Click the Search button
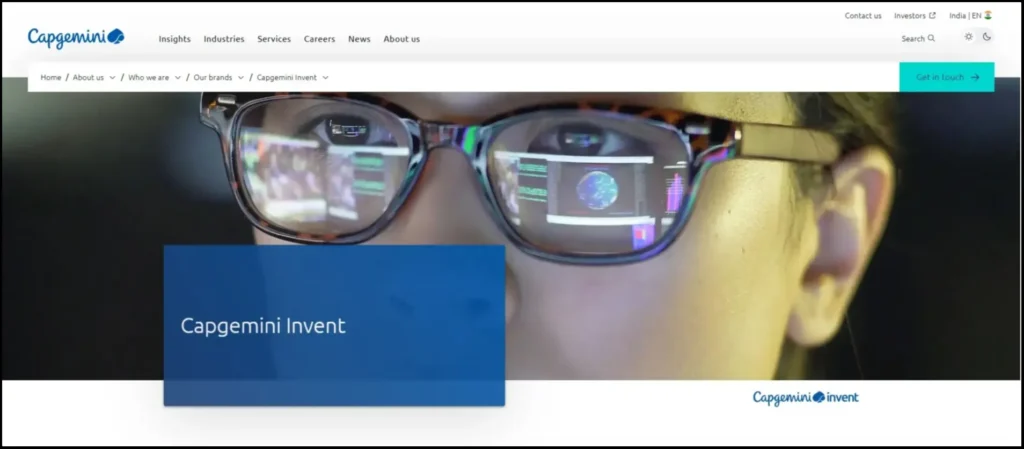1024x449 pixels. click(918, 39)
